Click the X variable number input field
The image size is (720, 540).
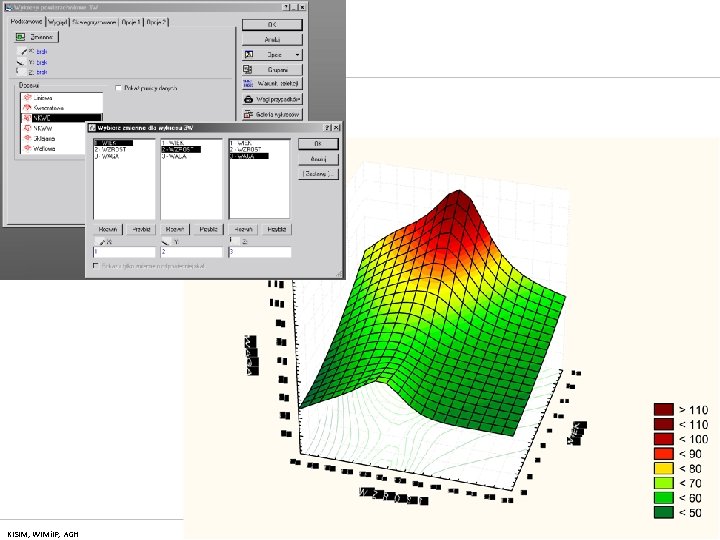point(124,252)
